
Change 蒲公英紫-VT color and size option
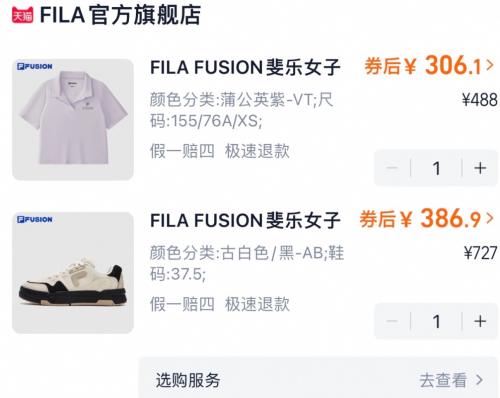241,110
